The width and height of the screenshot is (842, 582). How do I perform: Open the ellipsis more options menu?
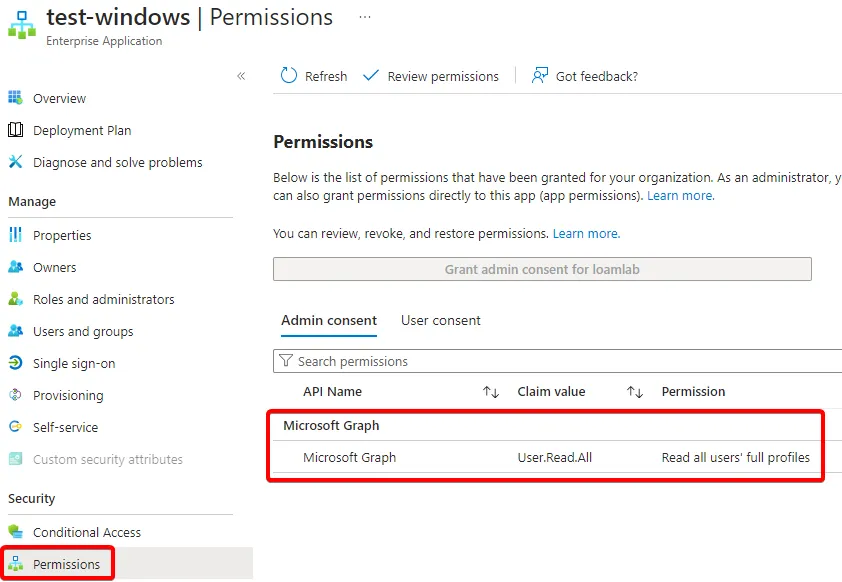point(365,17)
